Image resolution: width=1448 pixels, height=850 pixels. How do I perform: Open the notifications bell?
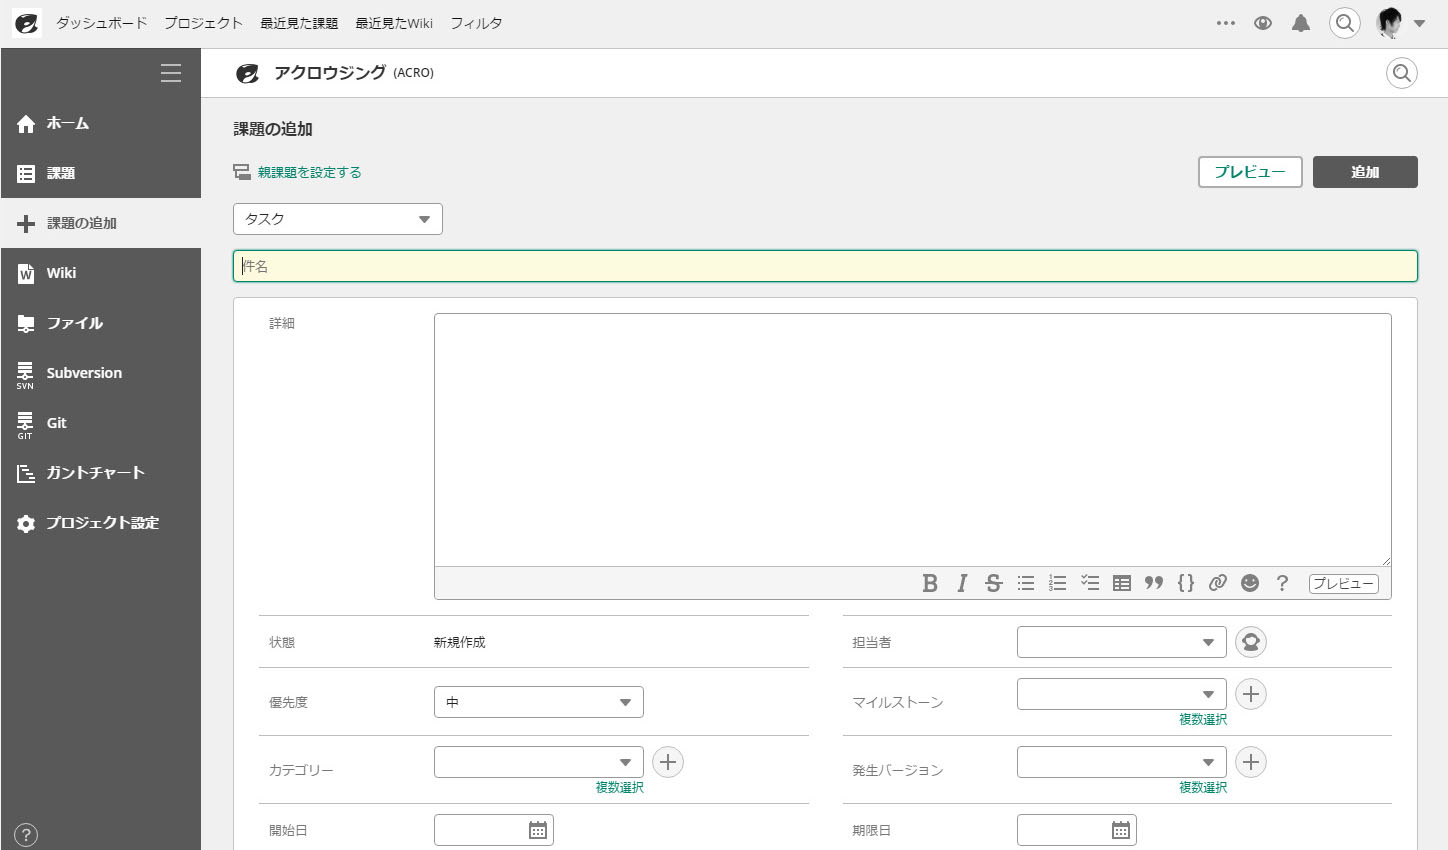pyautogui.click(x=1301, y=23)
